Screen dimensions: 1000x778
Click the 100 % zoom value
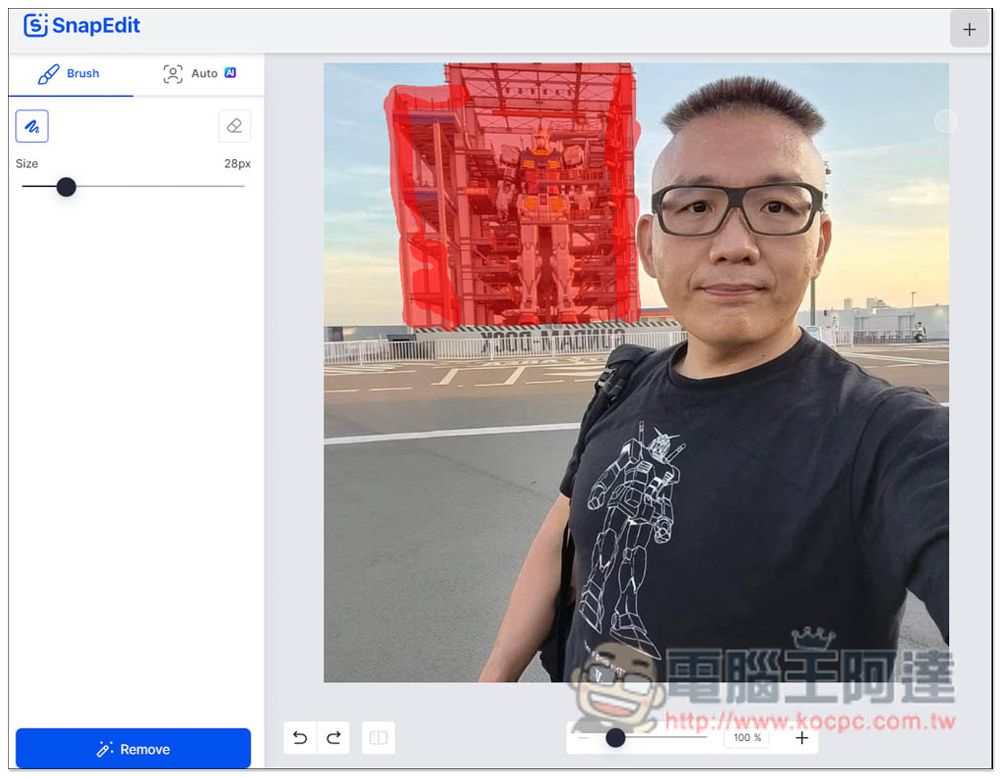point(747,738)
